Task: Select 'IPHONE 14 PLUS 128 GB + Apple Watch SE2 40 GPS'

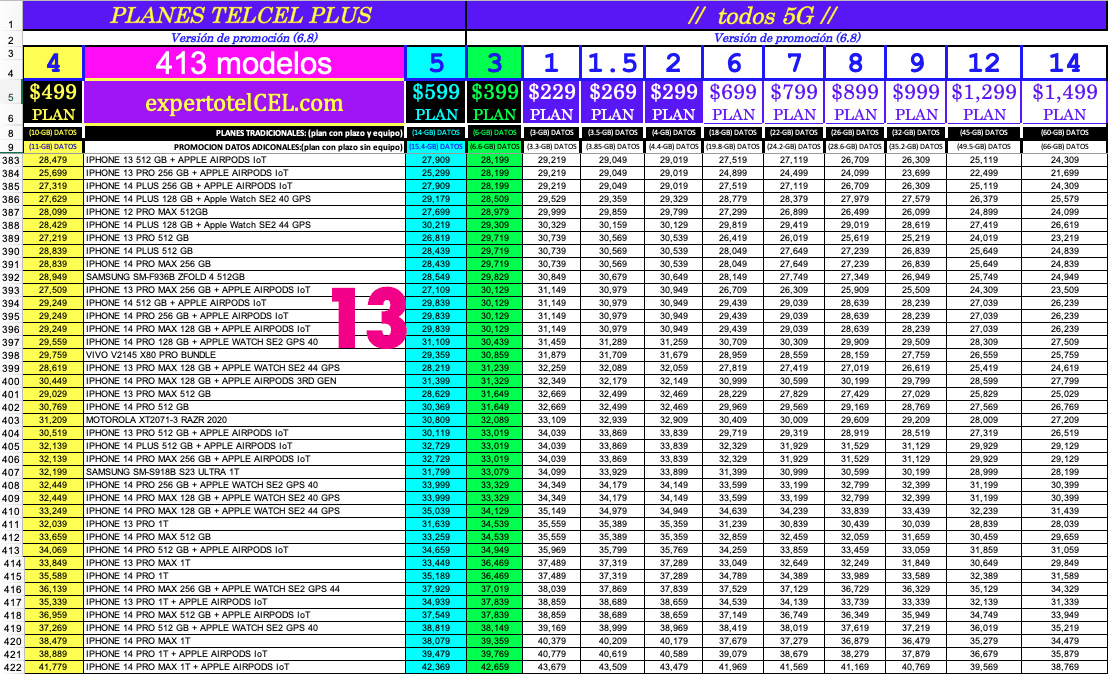Action: 244,199
